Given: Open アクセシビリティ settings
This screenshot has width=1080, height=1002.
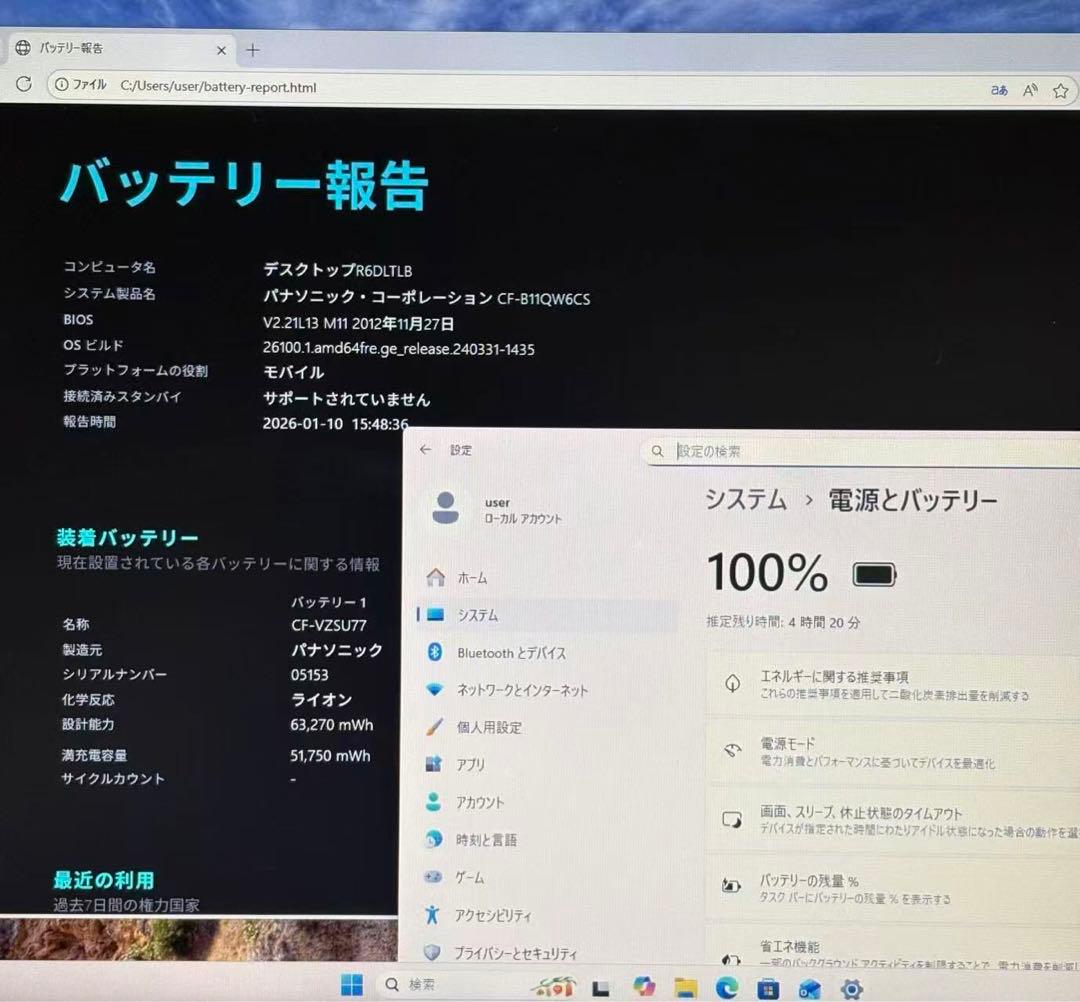Looking at the screenshot, I should pyautogui.click(x=496, y=915).
